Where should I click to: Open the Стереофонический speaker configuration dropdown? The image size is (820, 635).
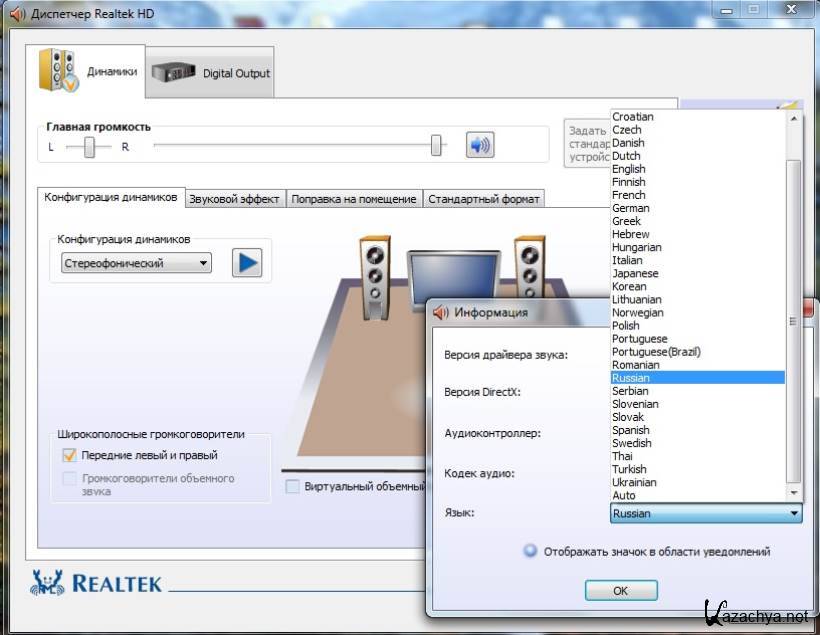[x=136, y=263]
